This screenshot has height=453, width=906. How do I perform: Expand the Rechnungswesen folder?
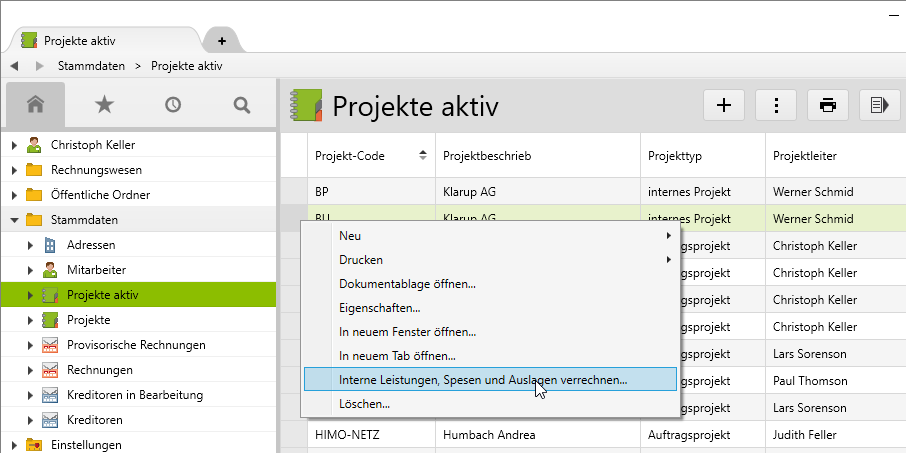pyautogui.click(x=14, y=170)
